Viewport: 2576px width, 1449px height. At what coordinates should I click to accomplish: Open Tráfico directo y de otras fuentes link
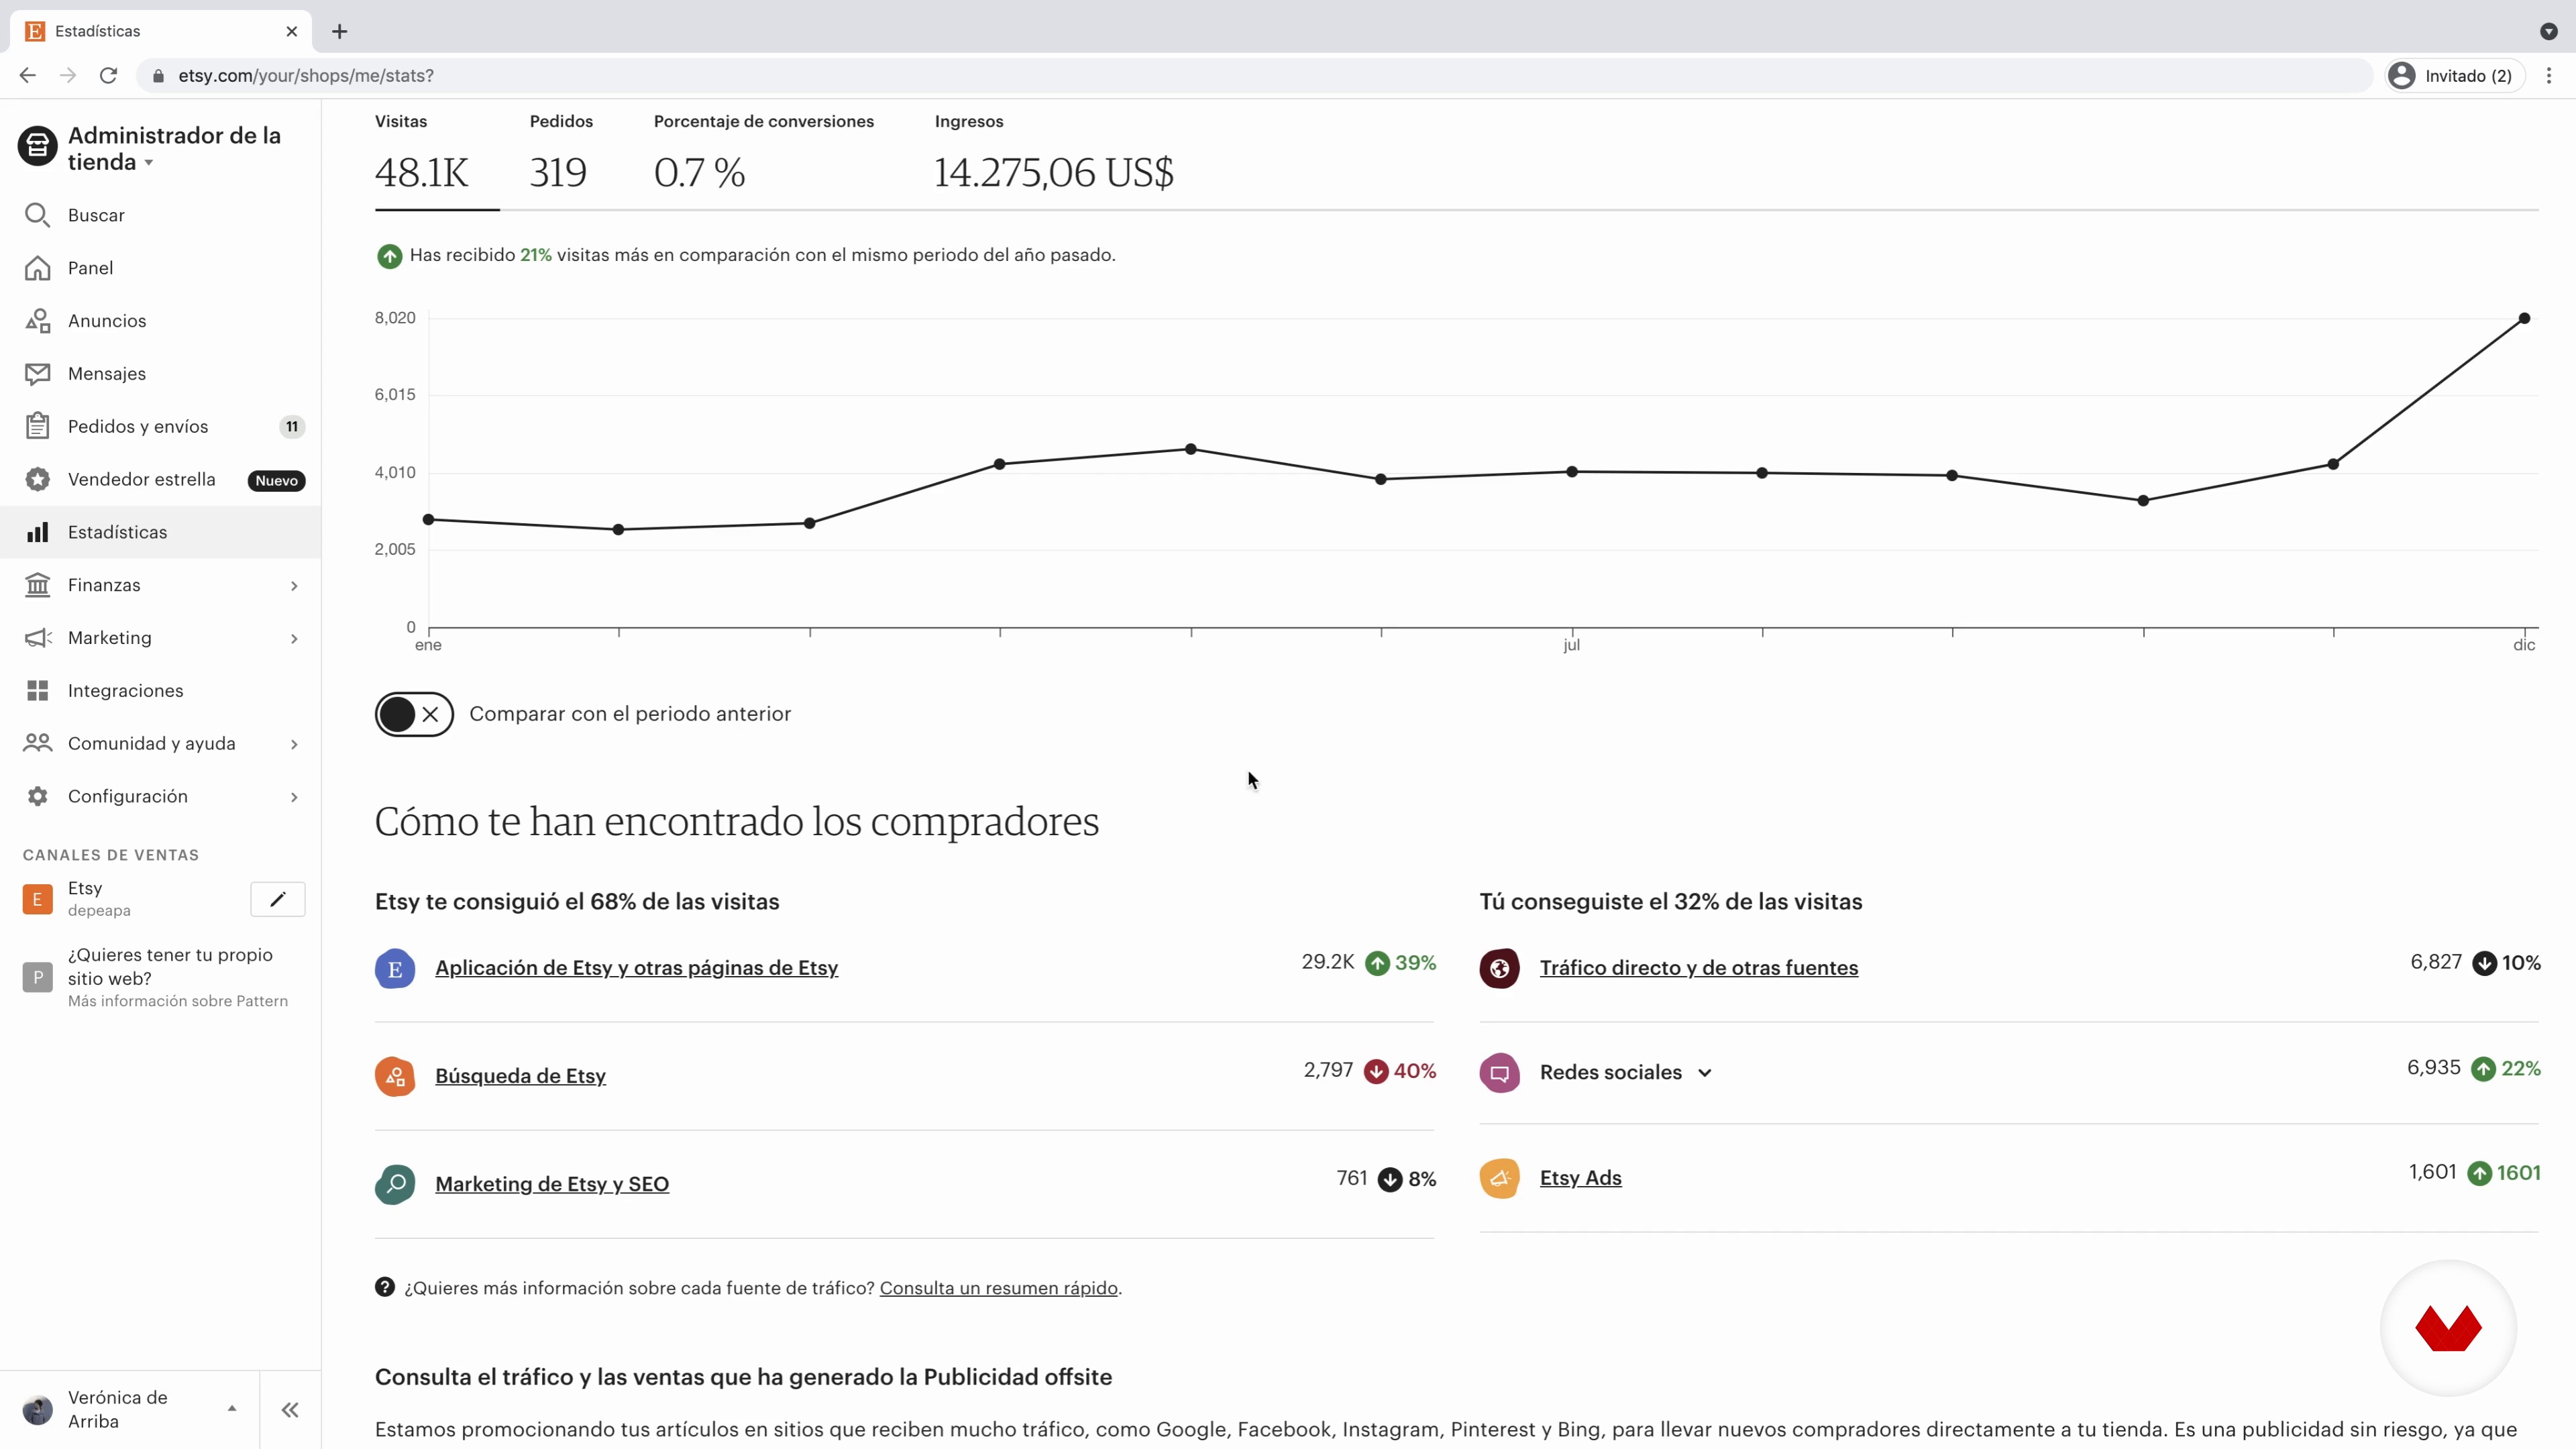coord(1698,968)
